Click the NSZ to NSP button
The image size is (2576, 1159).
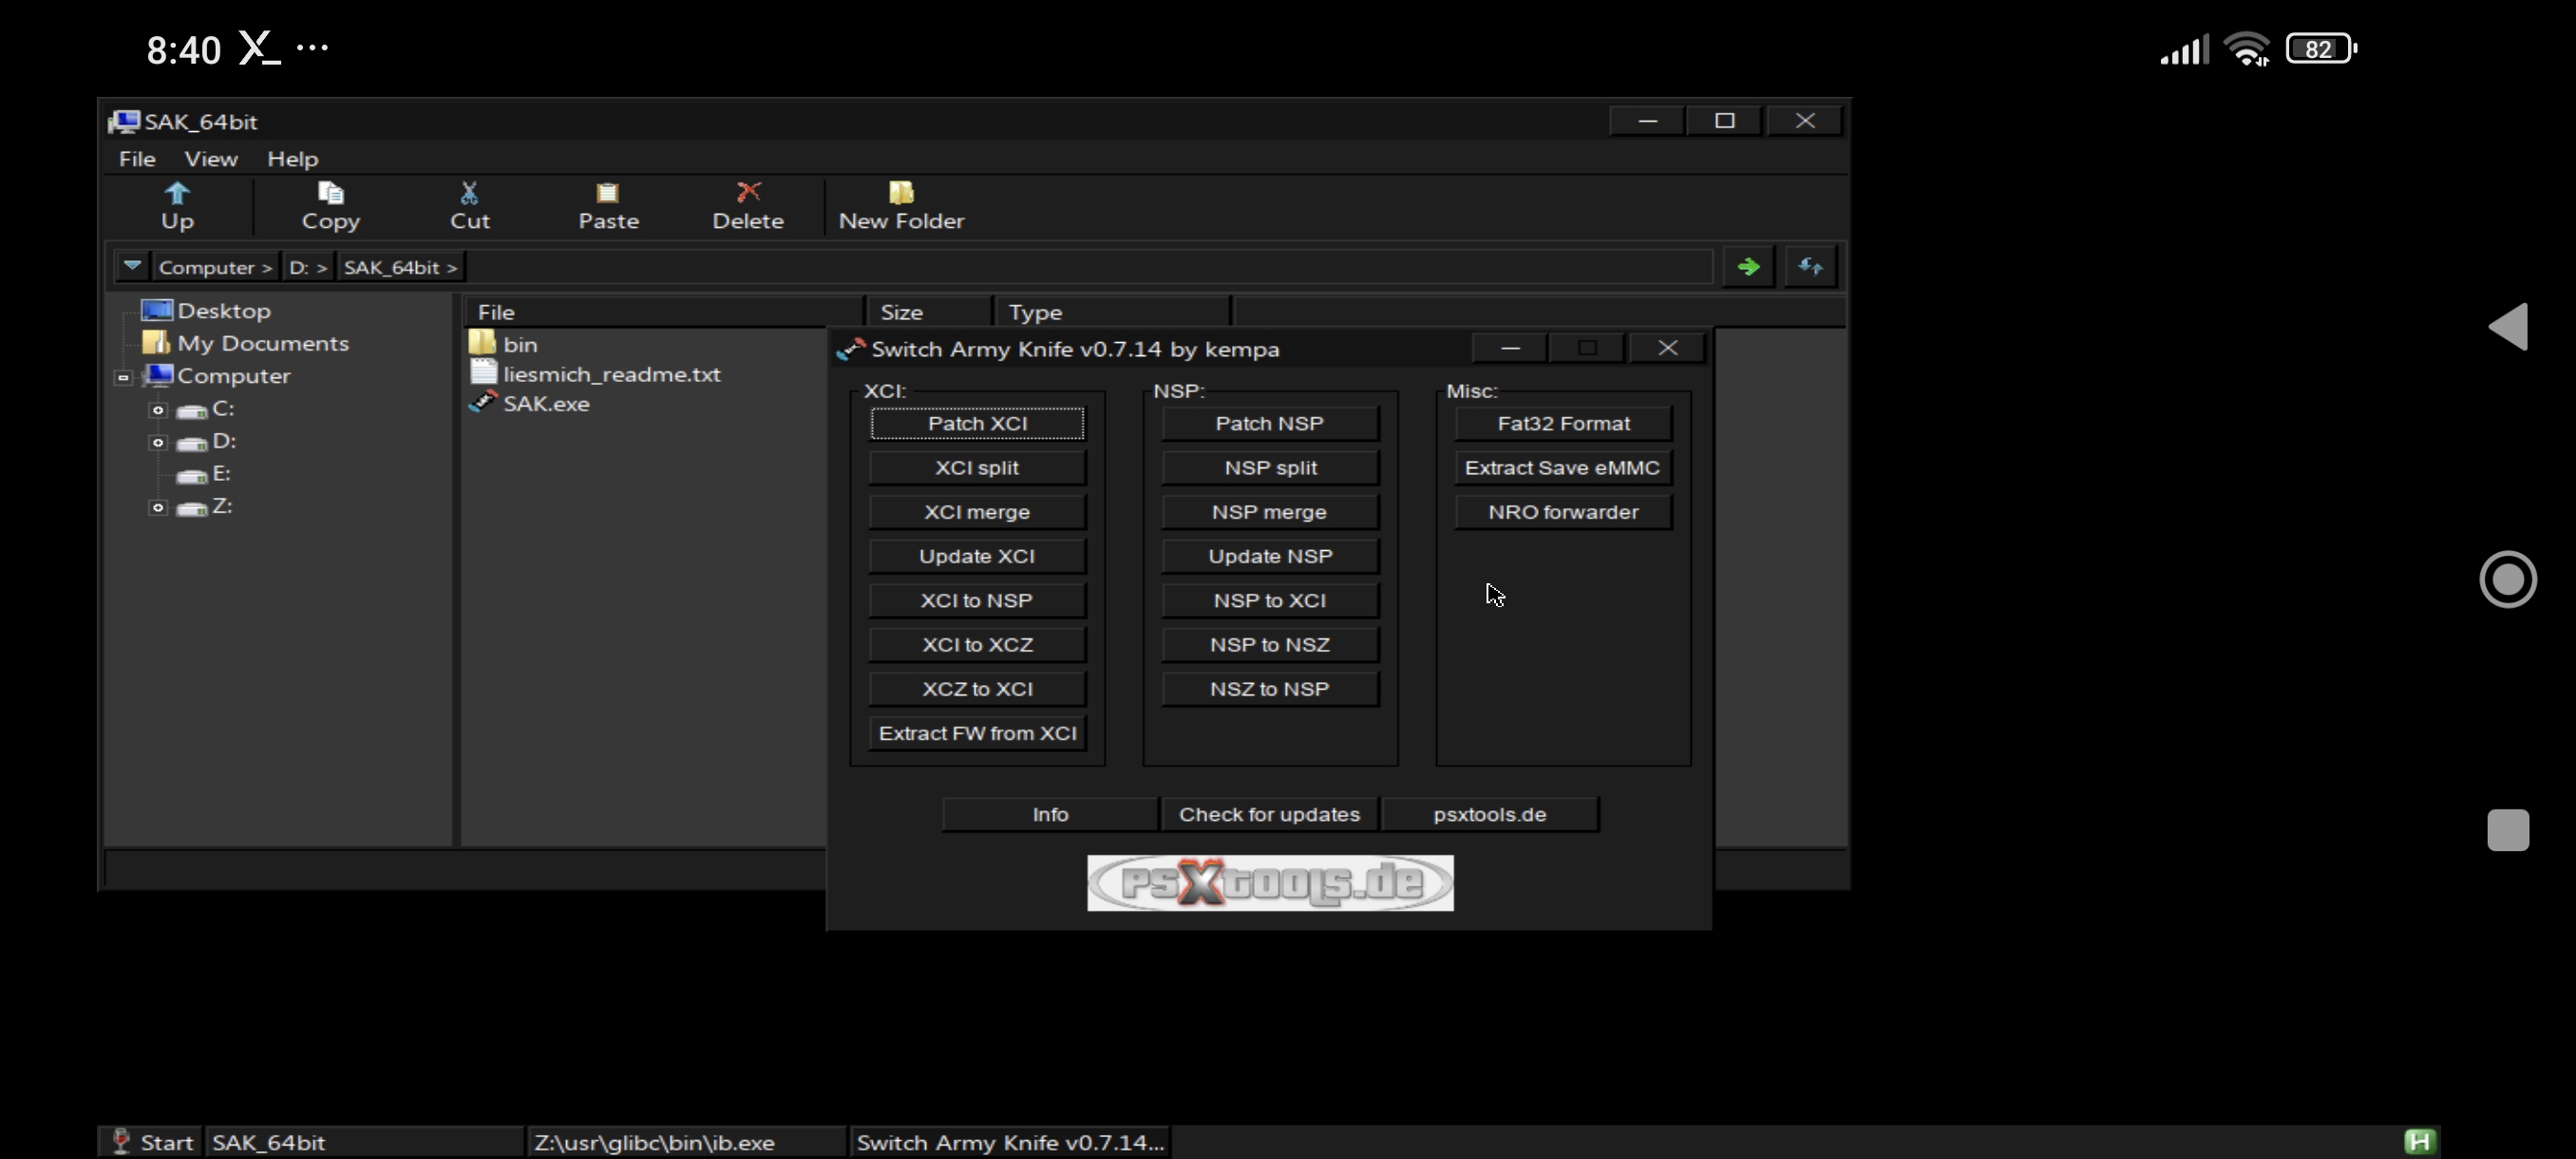(1270, 689)
